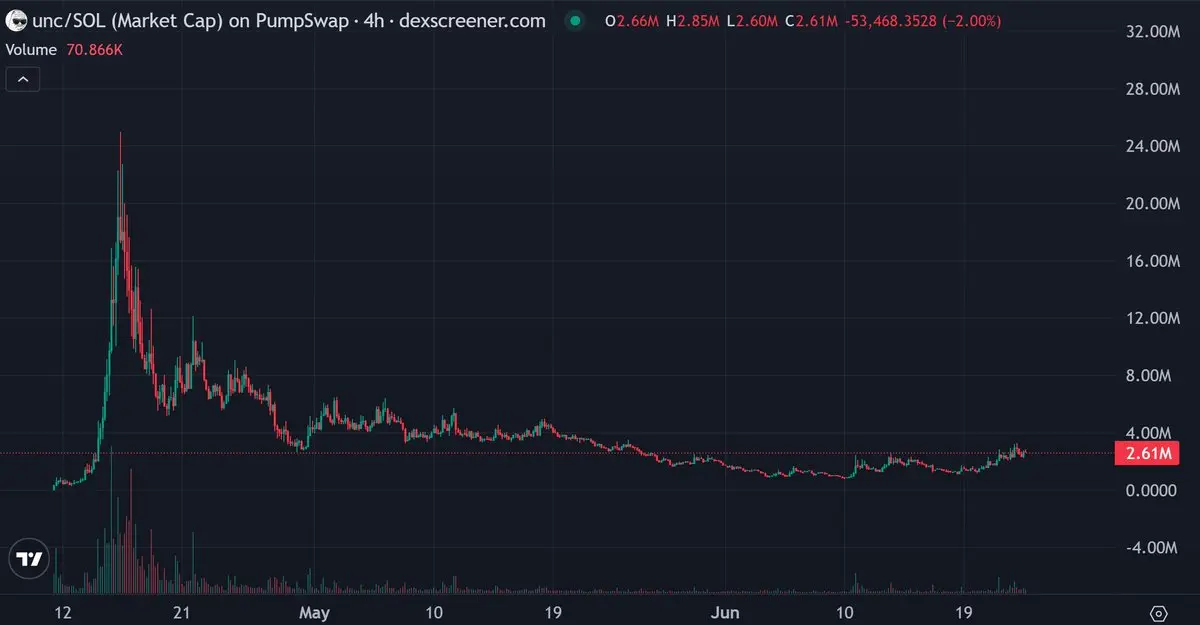
Task: Click the high value H2.85M
Action: (x=693, y=20)
